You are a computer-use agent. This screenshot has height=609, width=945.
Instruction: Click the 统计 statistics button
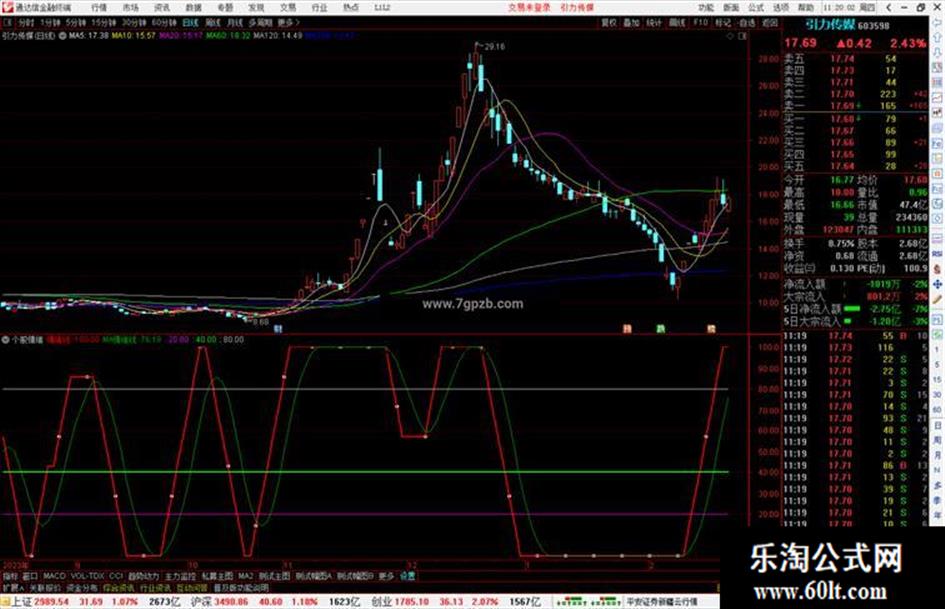tap(654, 22)
